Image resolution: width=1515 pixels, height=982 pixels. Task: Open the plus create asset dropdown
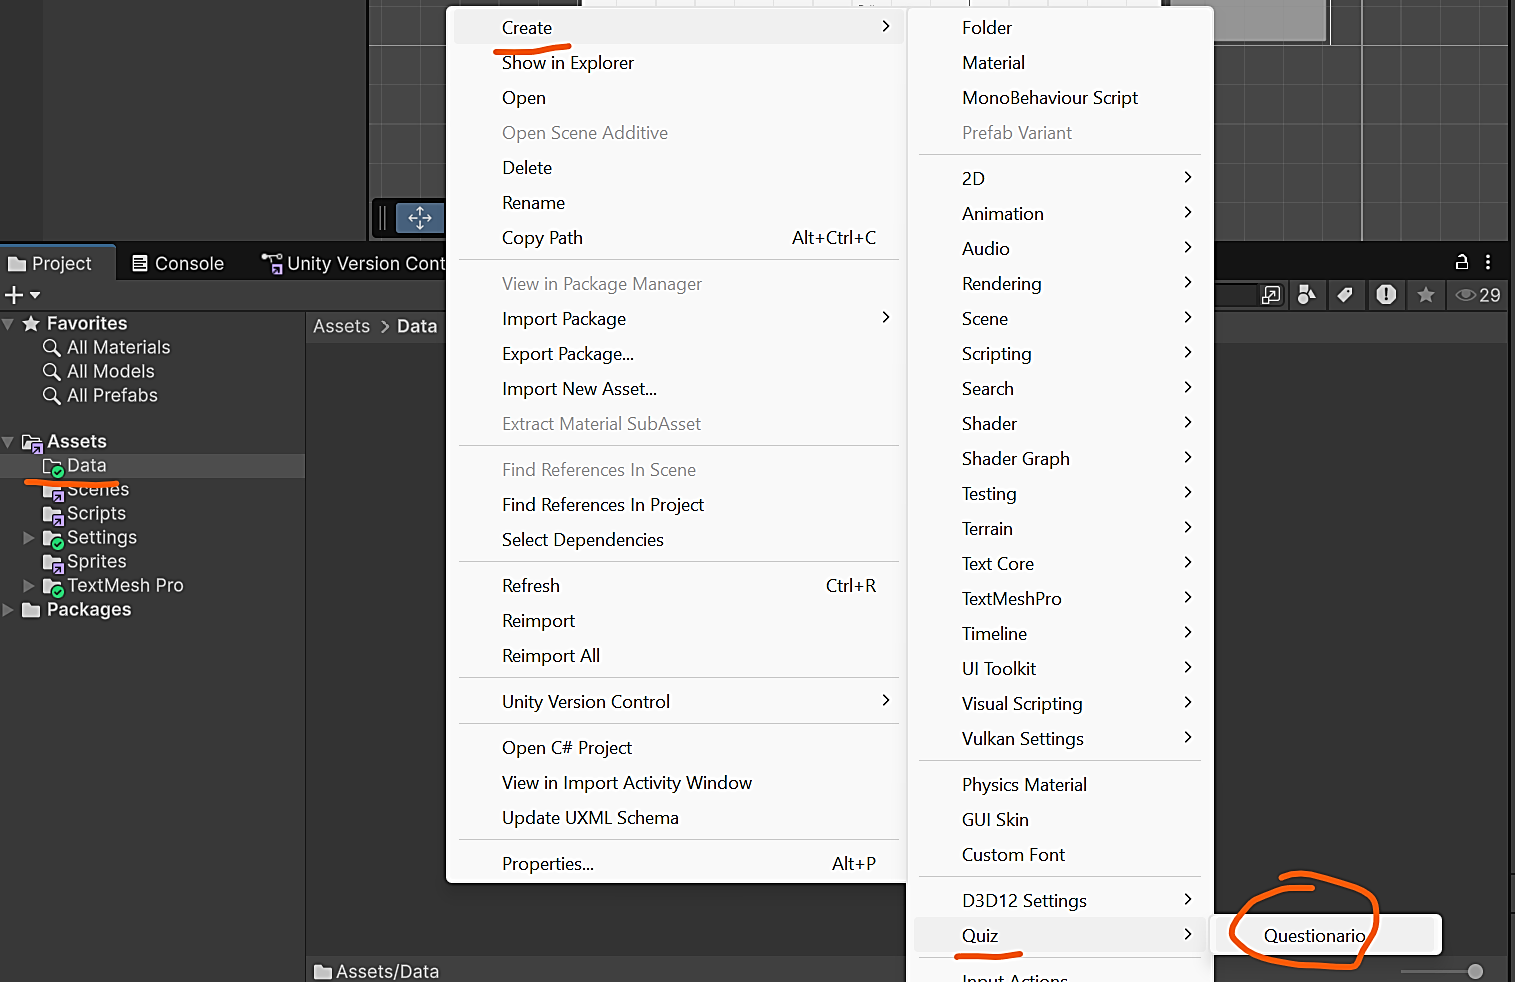pyautogui.click(x=22, y=295)
